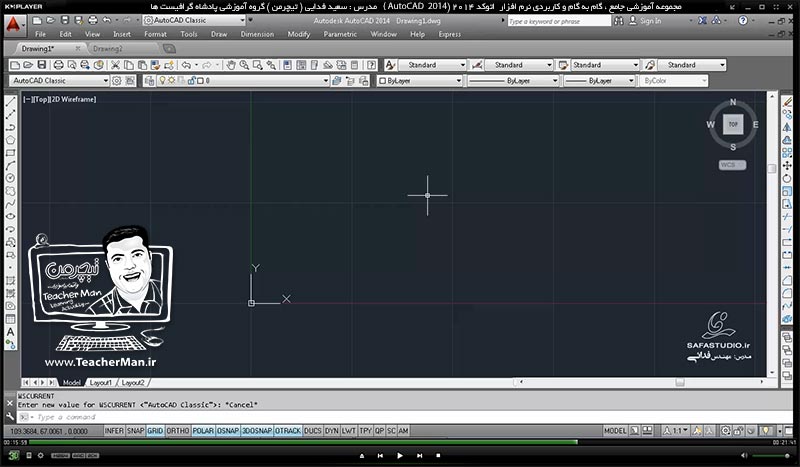Open the File menu

40,34
